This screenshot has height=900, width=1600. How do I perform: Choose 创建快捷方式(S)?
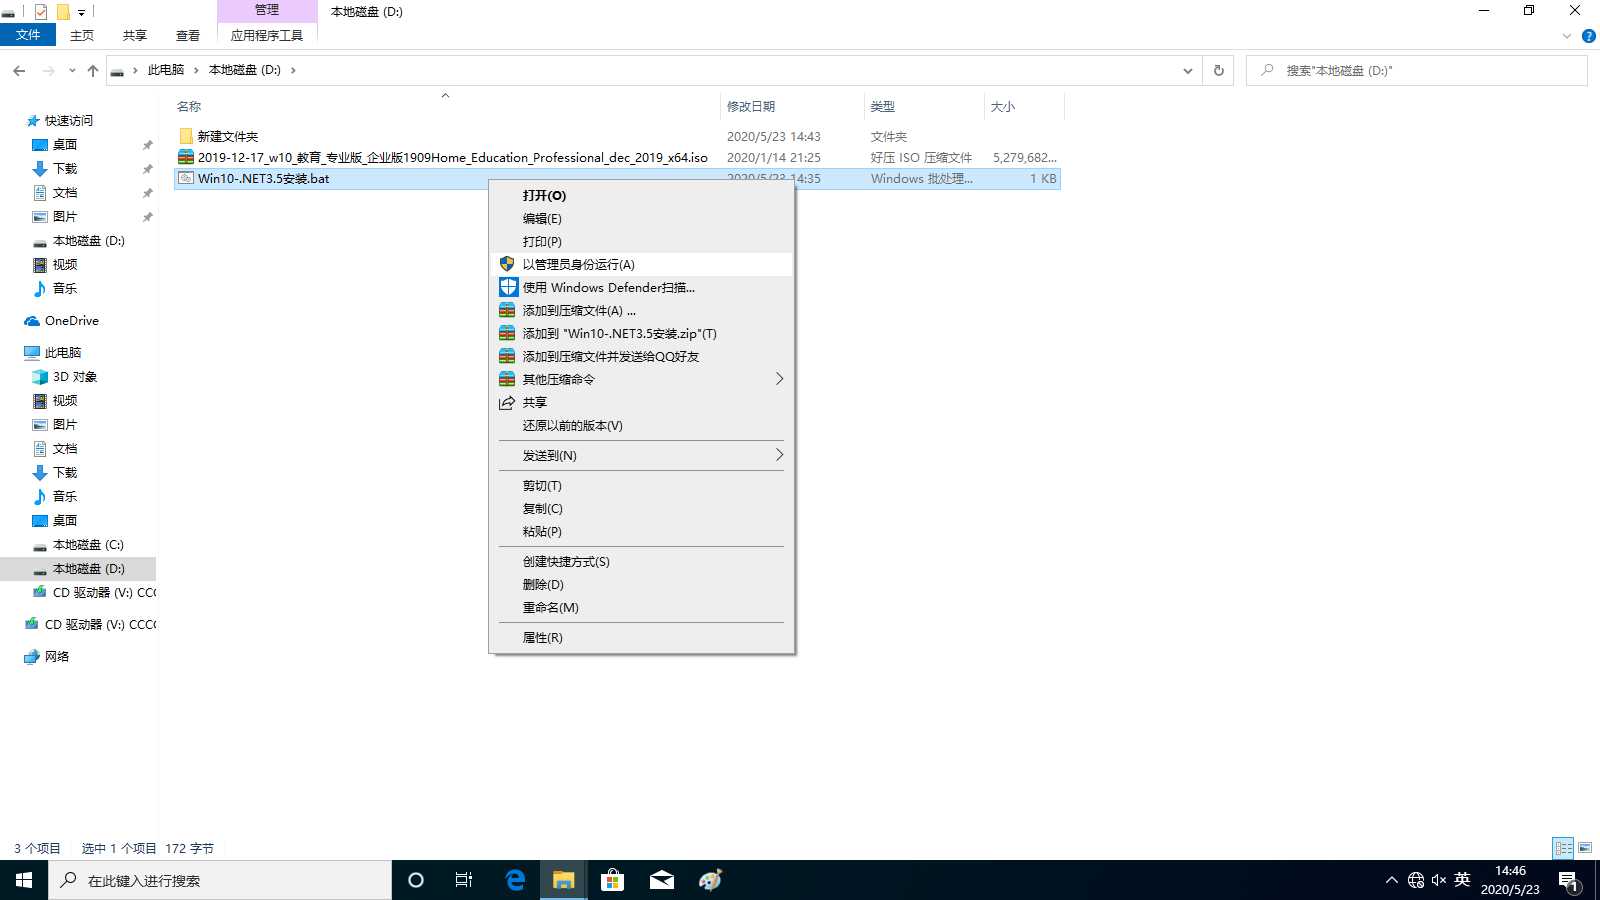pyautogui.click(x=641, y=561)
